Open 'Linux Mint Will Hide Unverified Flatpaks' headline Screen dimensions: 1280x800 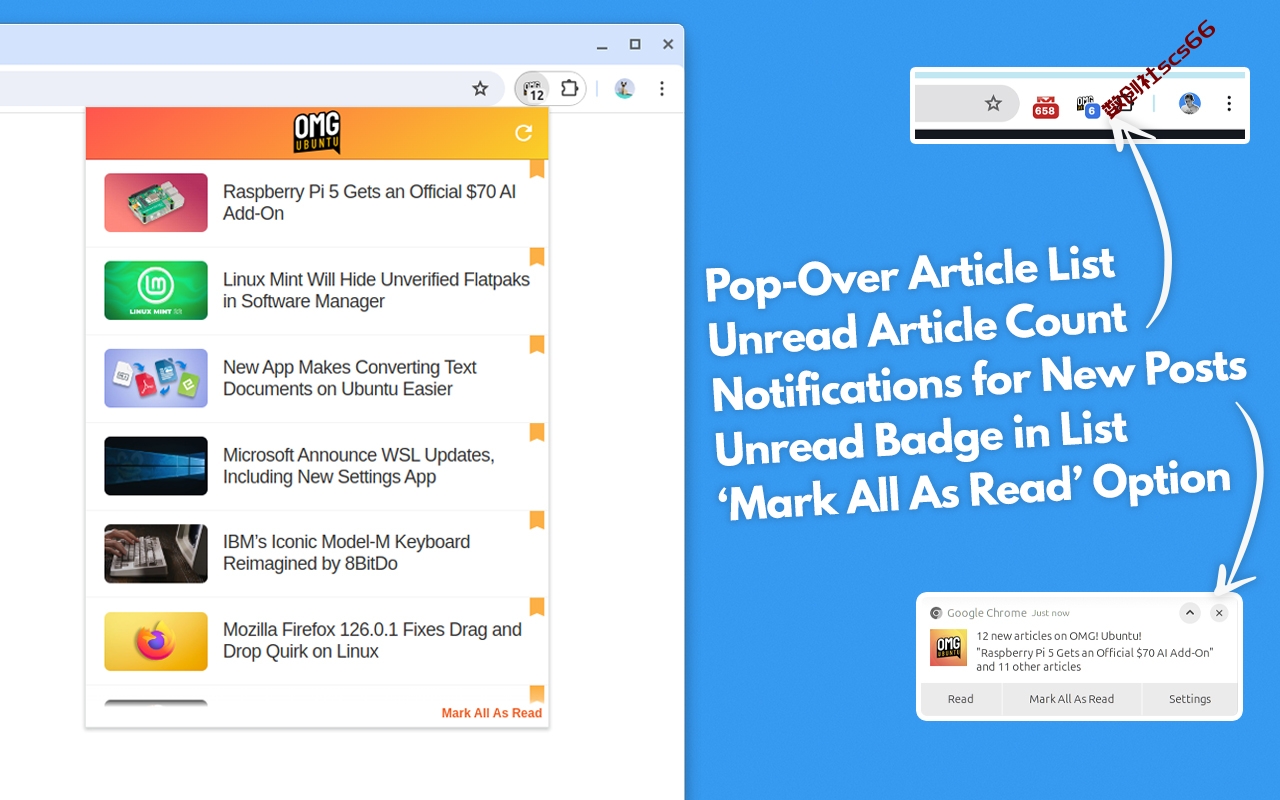click(376, 290)
